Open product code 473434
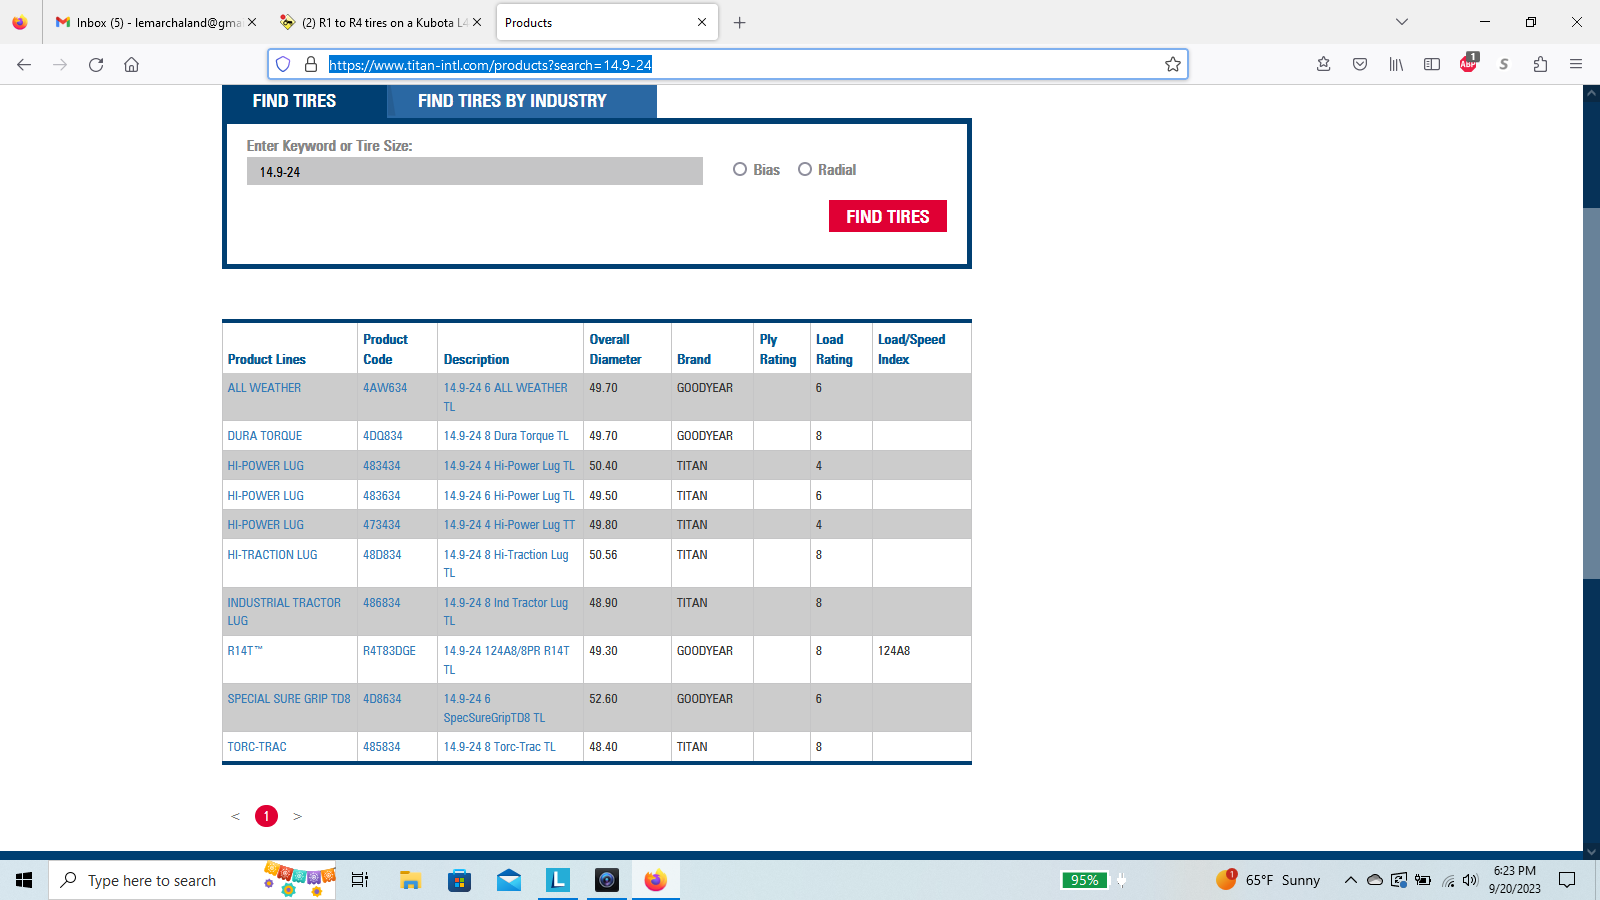Viewport: 1600px width, 900px height. pos(382,525)
